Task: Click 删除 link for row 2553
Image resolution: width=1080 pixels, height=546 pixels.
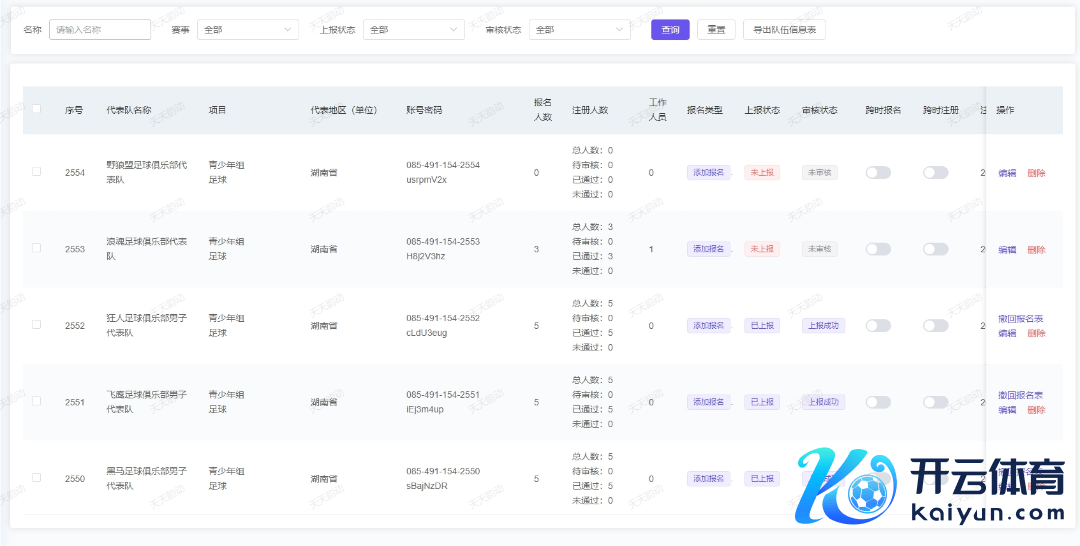Action: (1036, 250)
